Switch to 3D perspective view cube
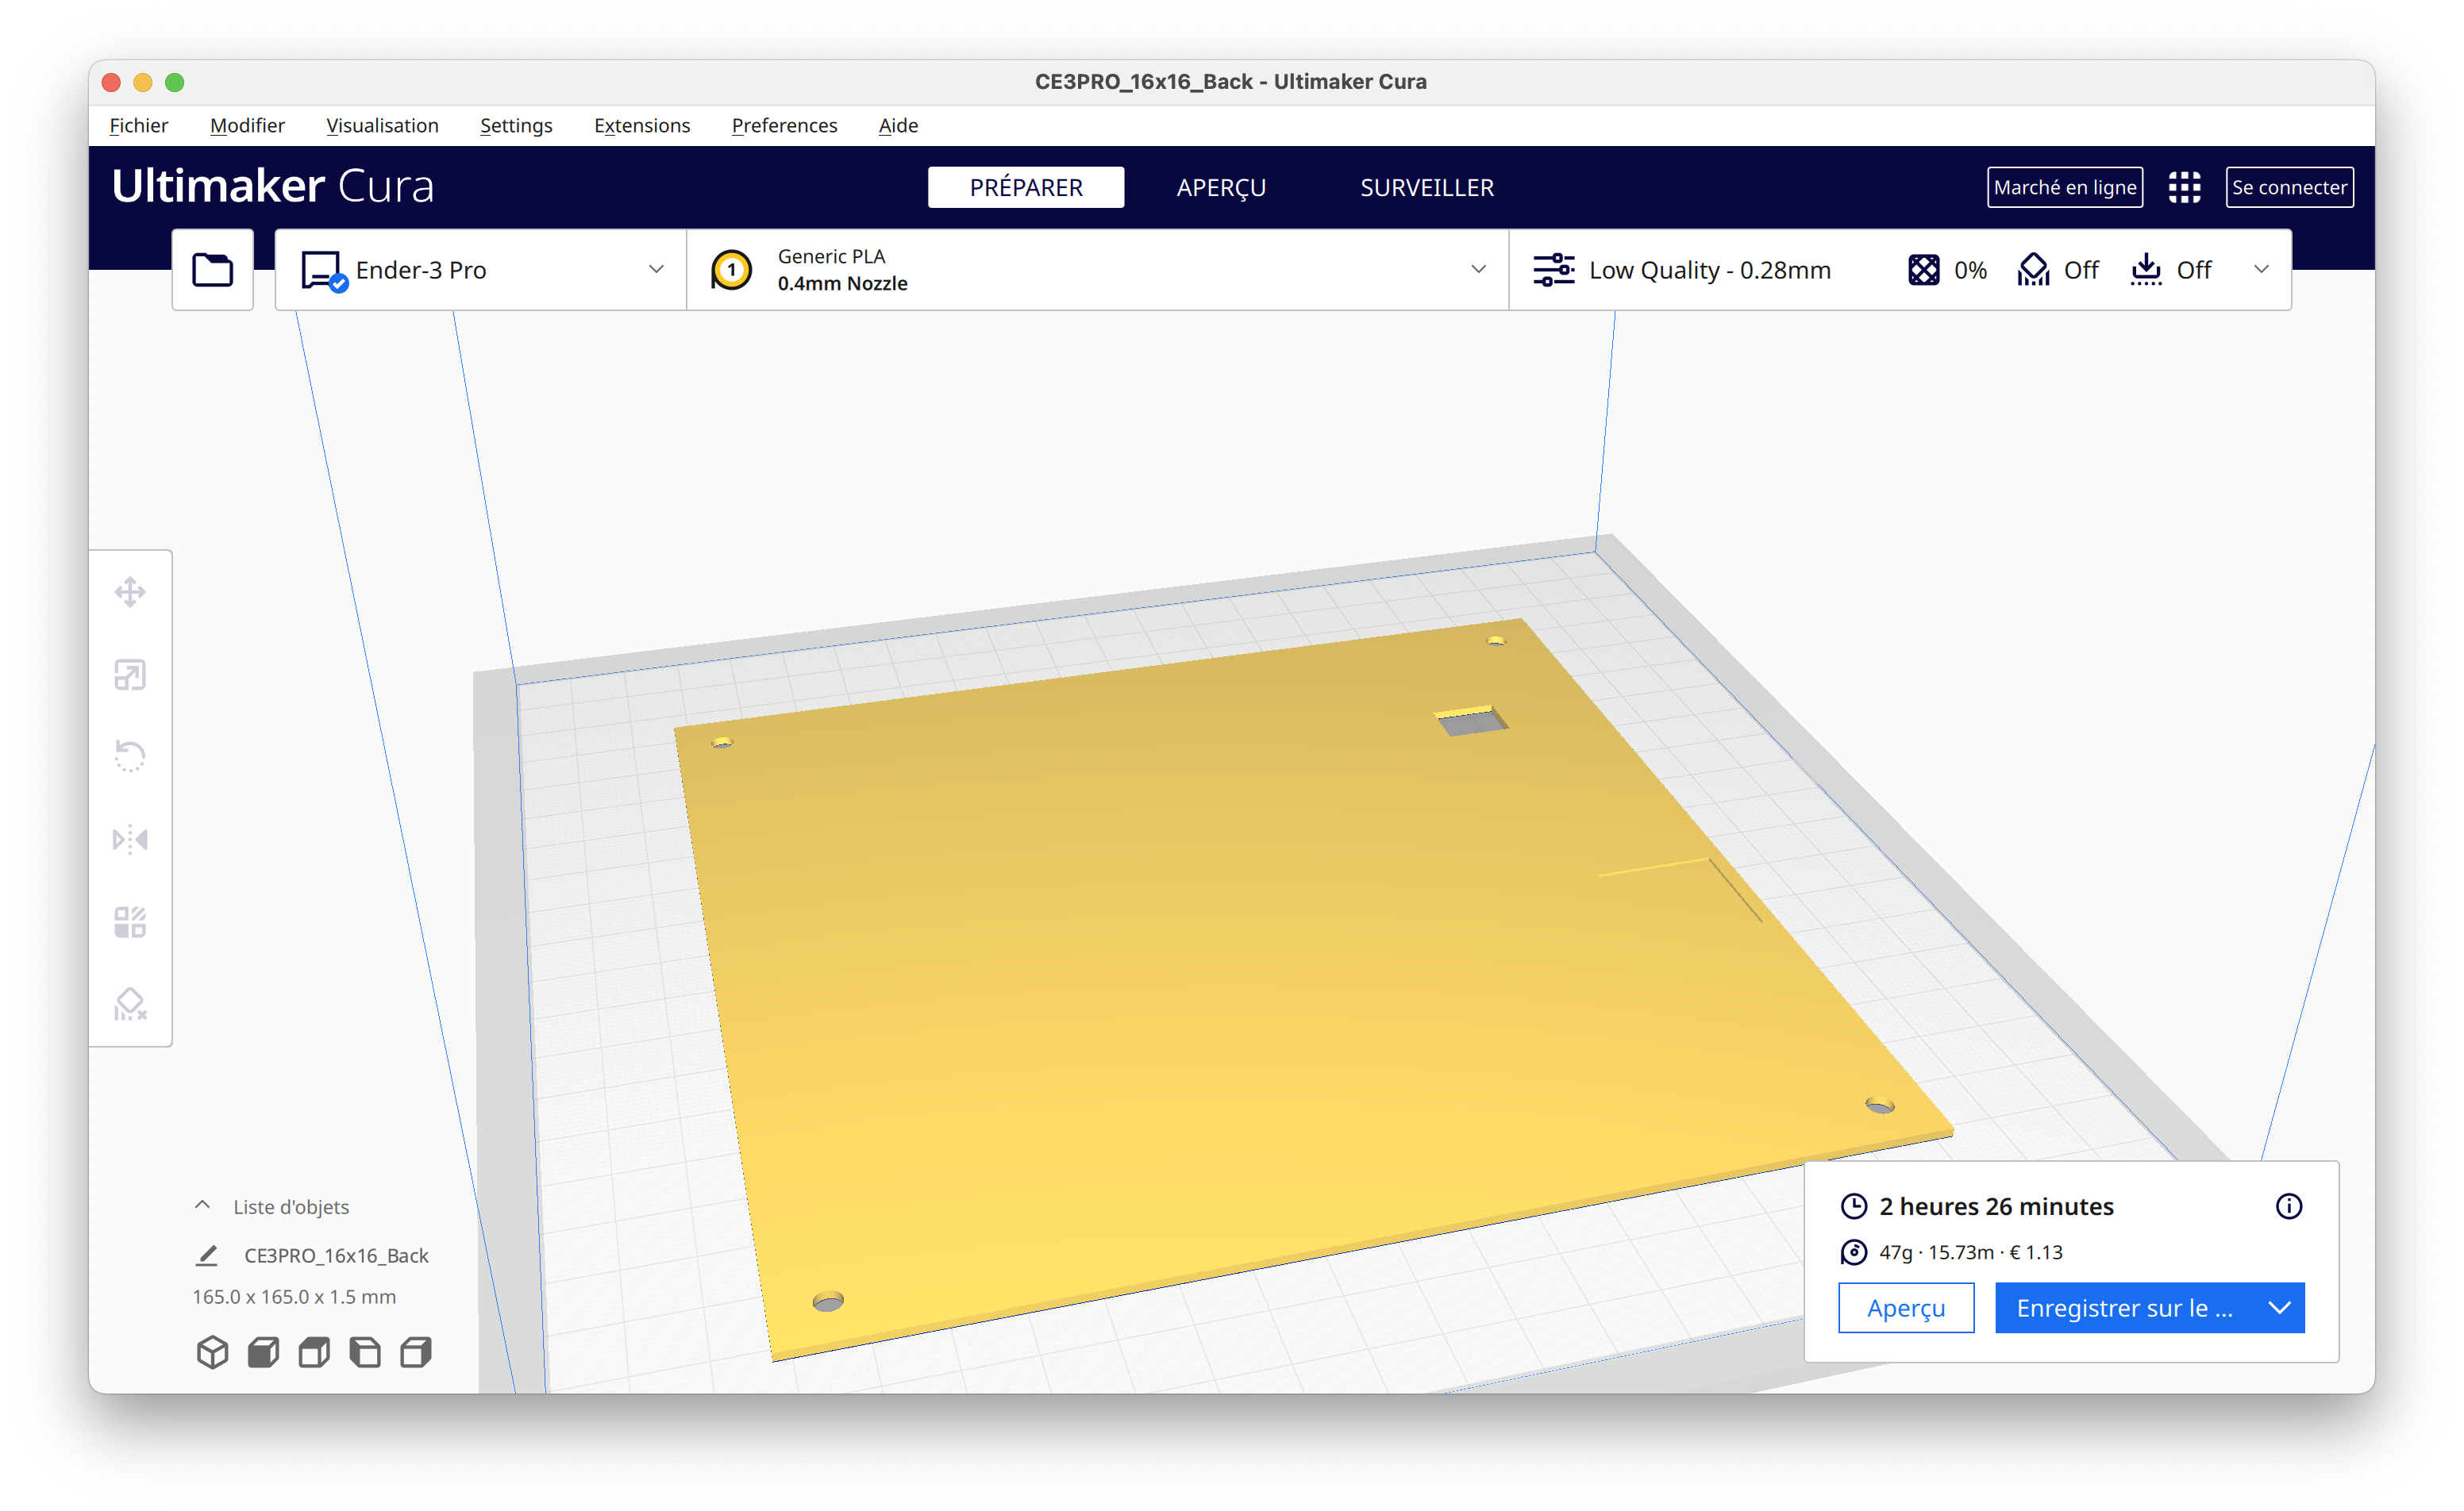 coord(212,1352)
